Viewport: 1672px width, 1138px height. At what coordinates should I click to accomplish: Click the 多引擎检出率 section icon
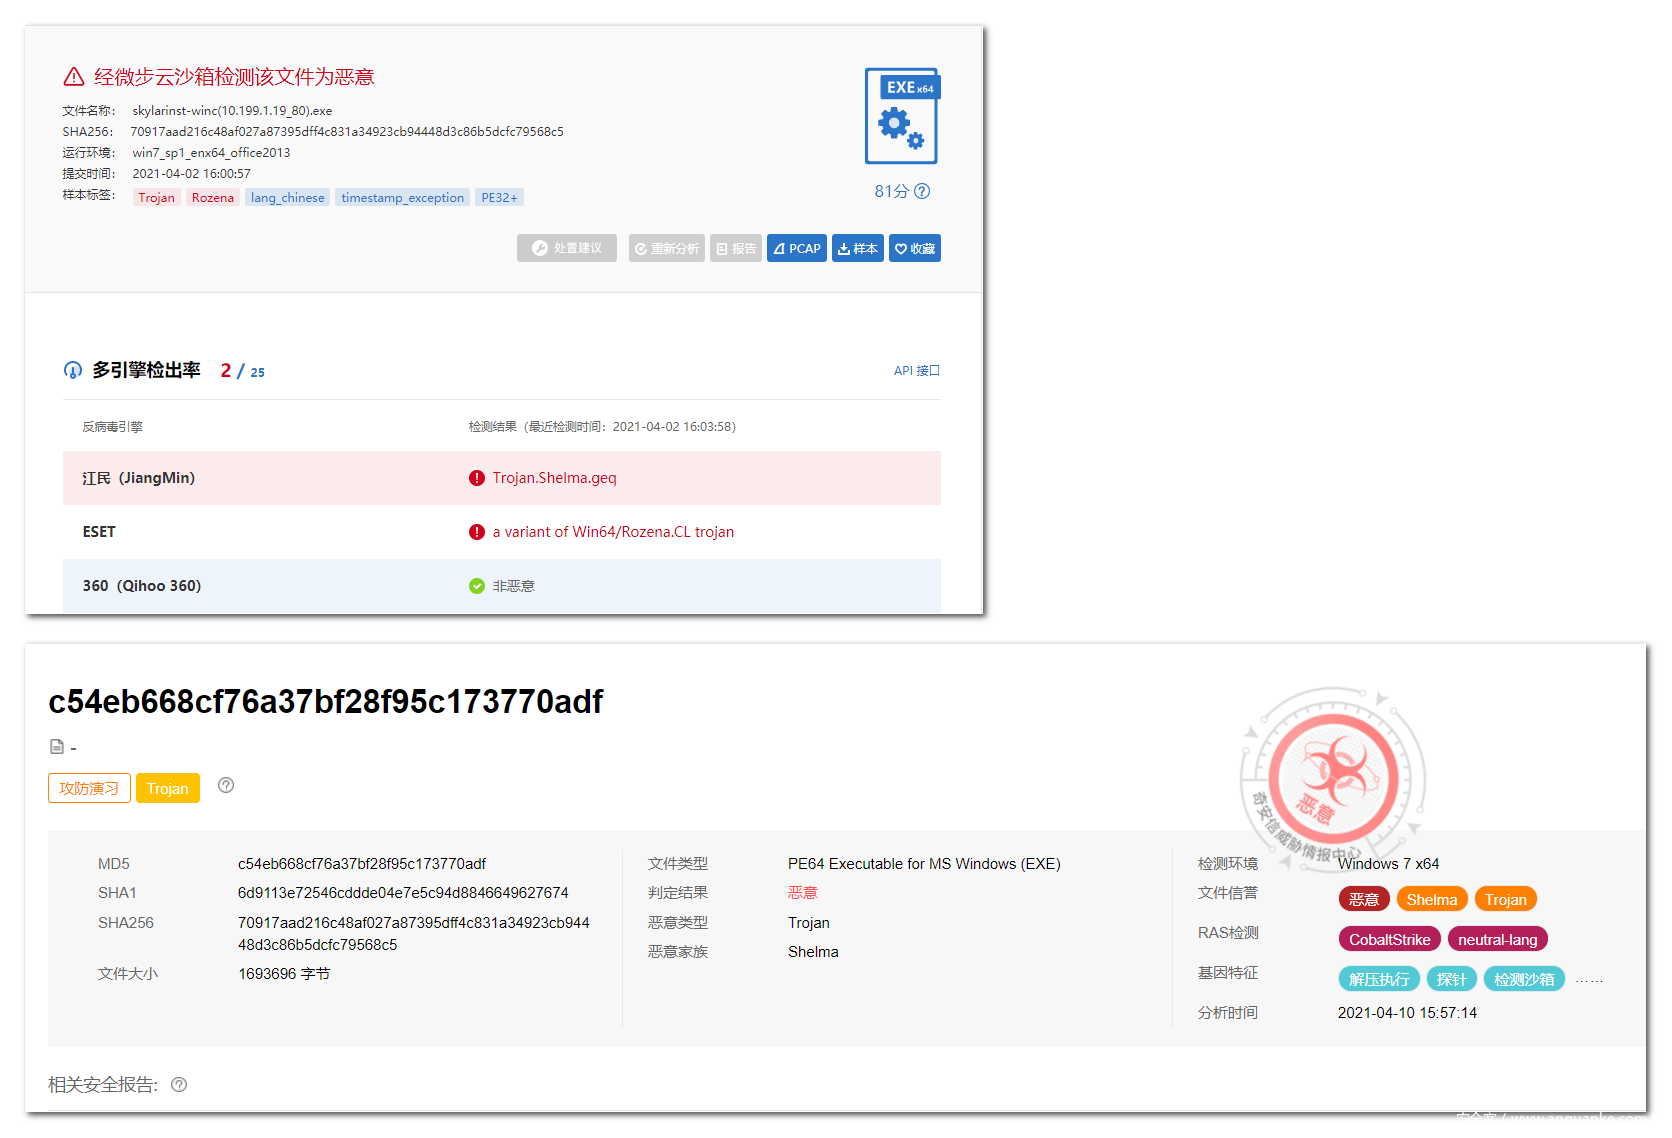(73, 371)
